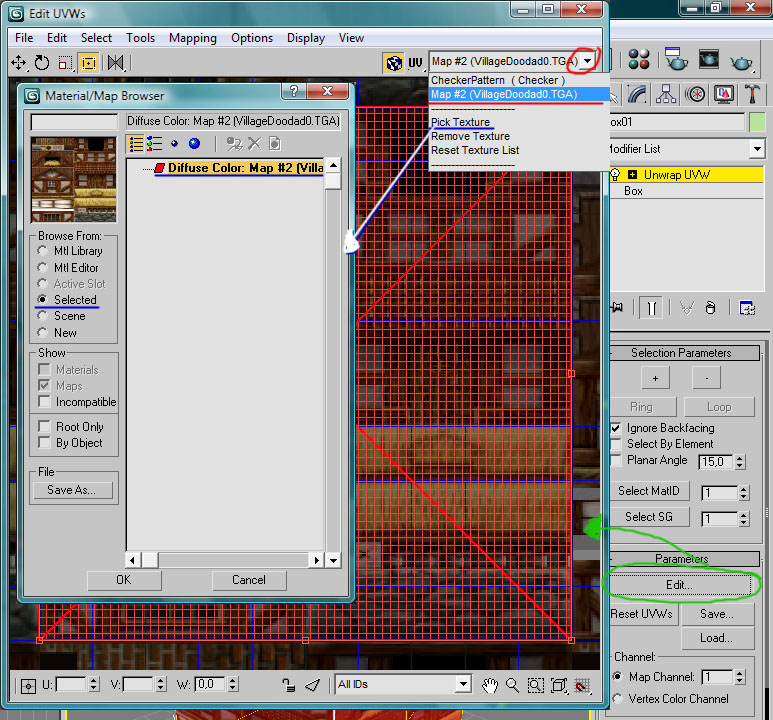This screenshot has width=773, height=720.
Task: Open the Utilities hammer icon
Action: (752, 94)
